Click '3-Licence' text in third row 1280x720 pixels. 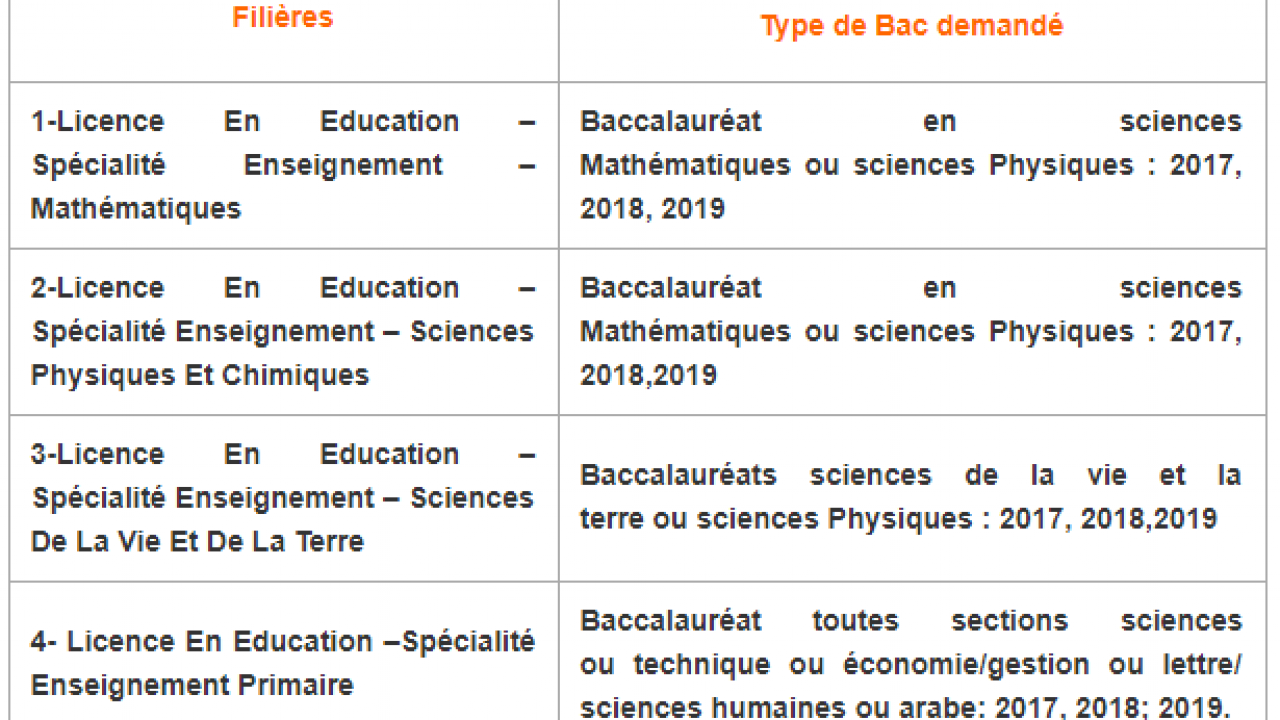click(98, 453)
